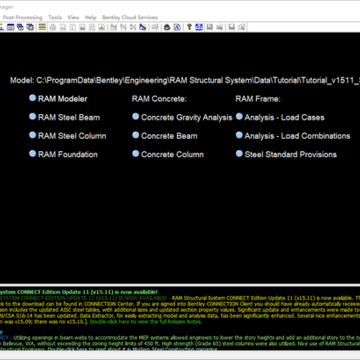Click the single blue window toolbar icon
This screenshot has height=360, width=360.
point(11,27)
